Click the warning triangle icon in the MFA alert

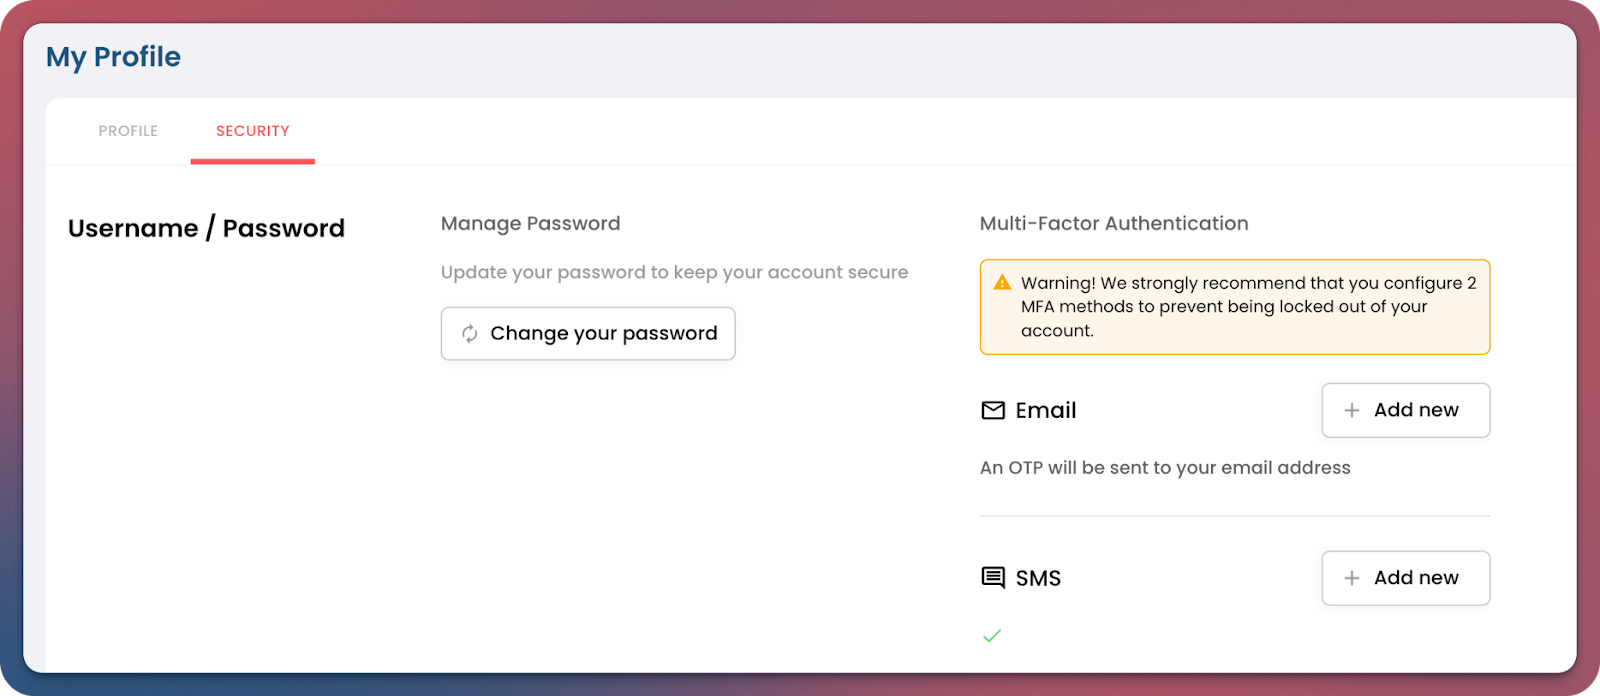pos(1002,283)
